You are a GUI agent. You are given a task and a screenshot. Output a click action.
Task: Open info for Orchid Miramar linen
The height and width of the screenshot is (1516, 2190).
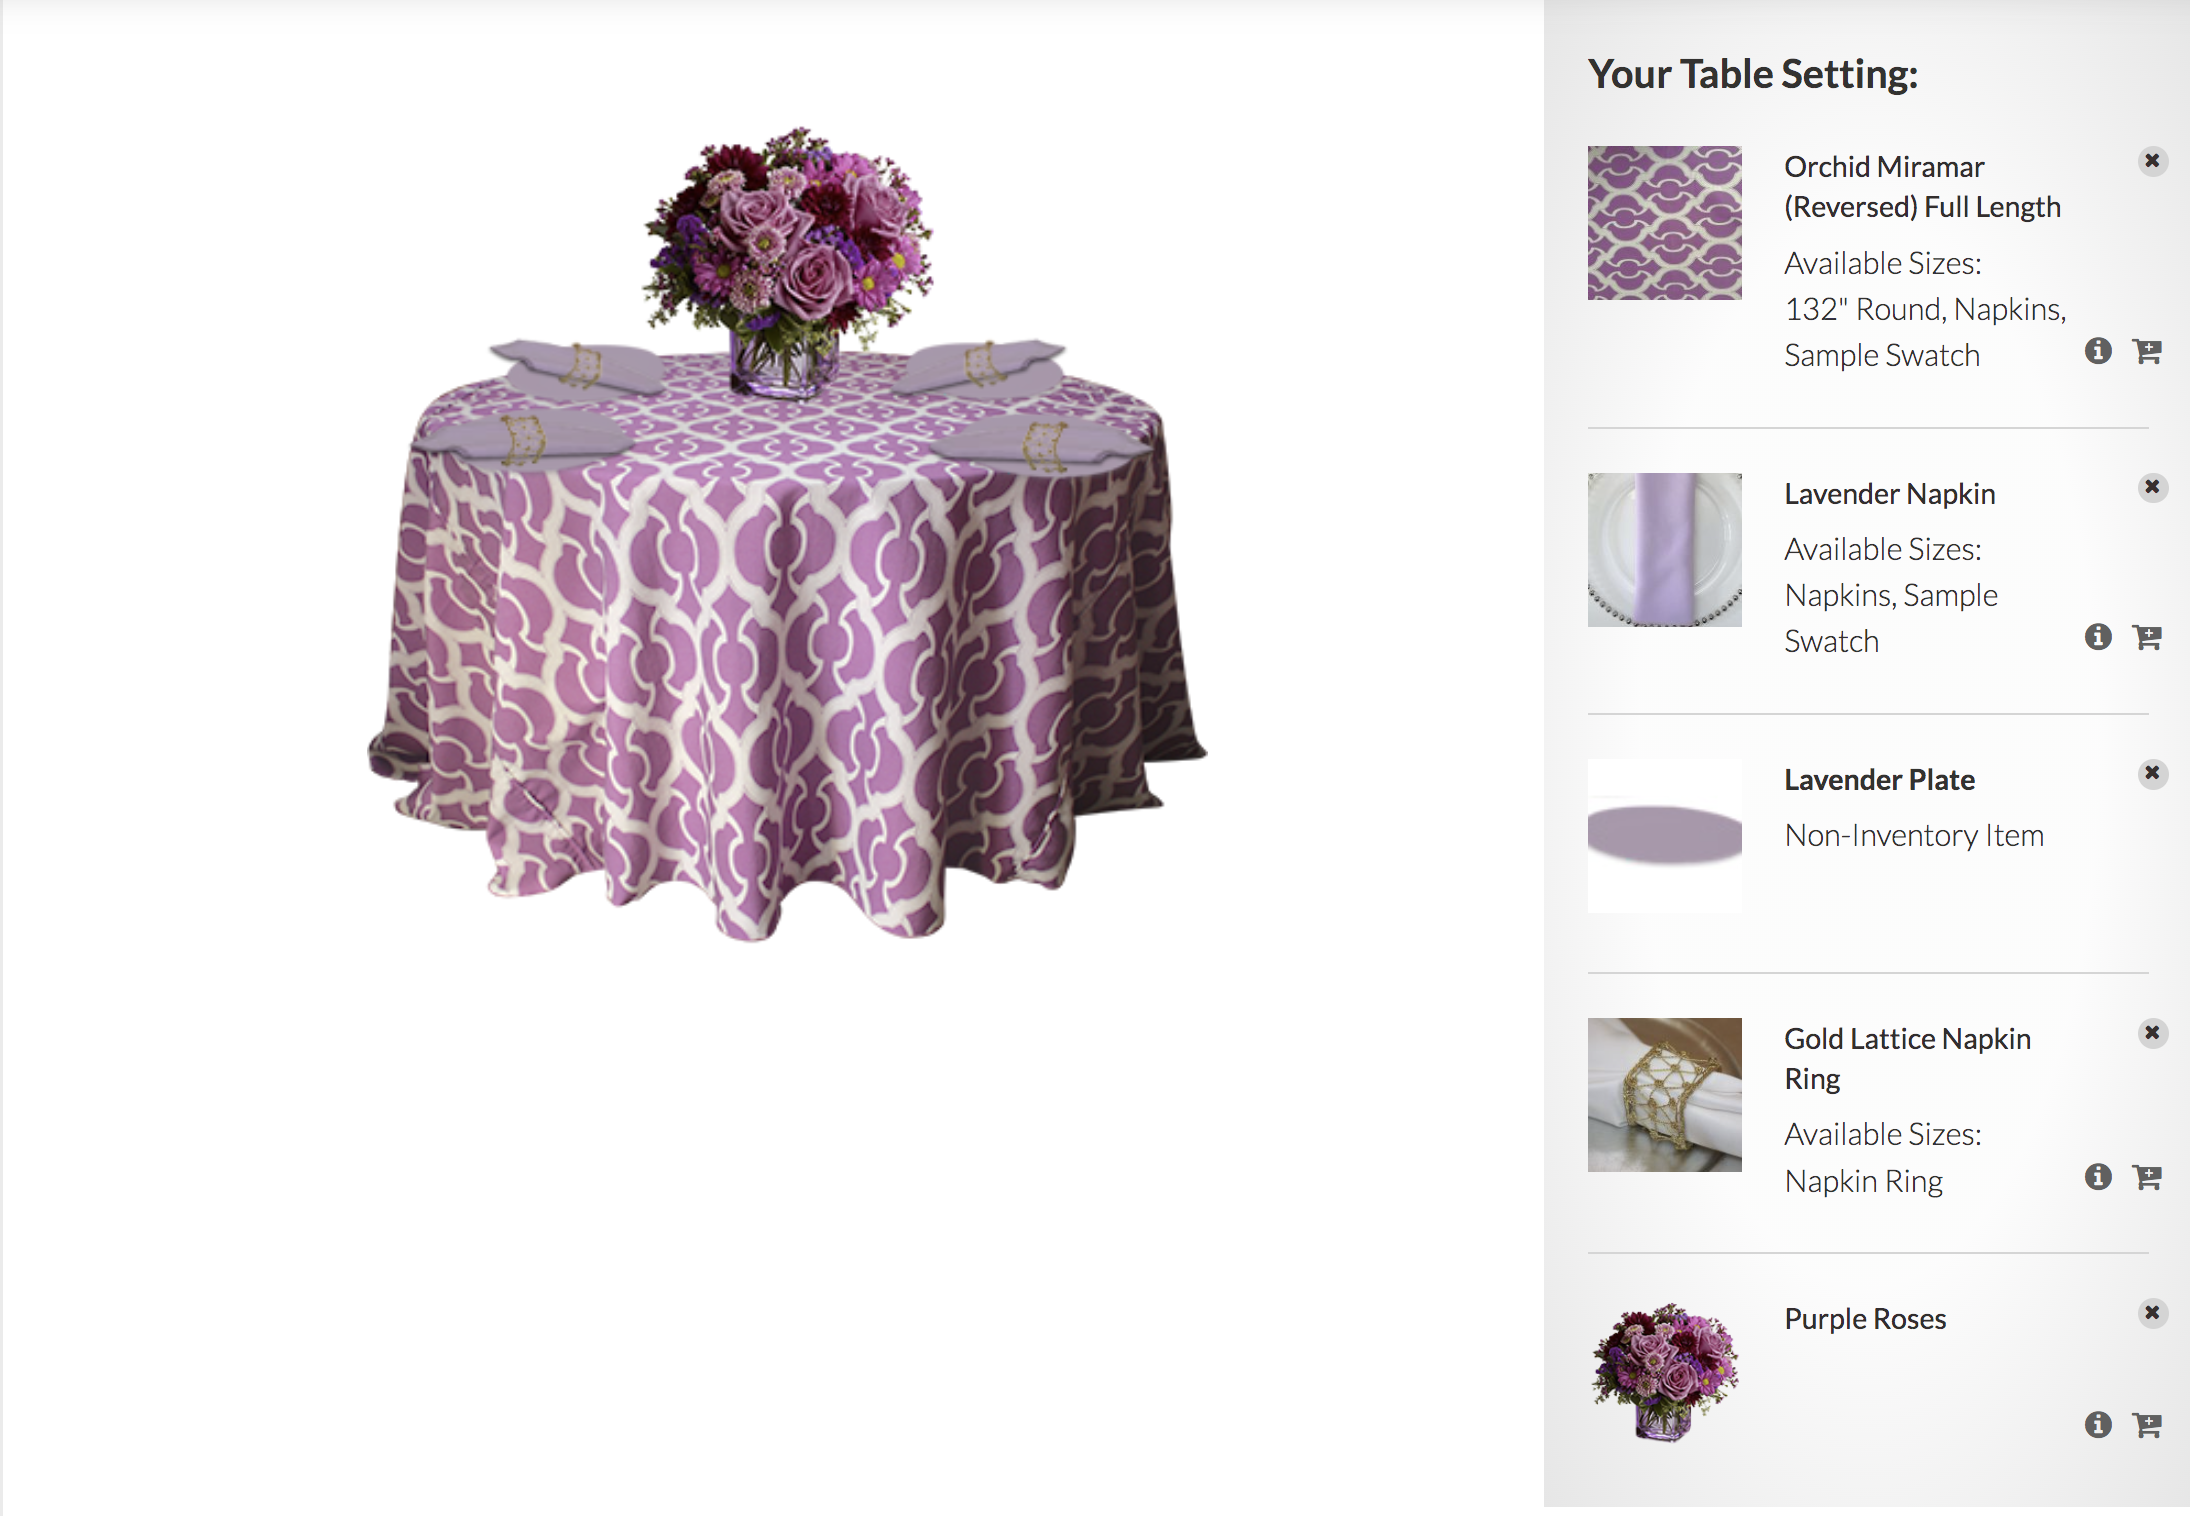[x=2098, y=351]
